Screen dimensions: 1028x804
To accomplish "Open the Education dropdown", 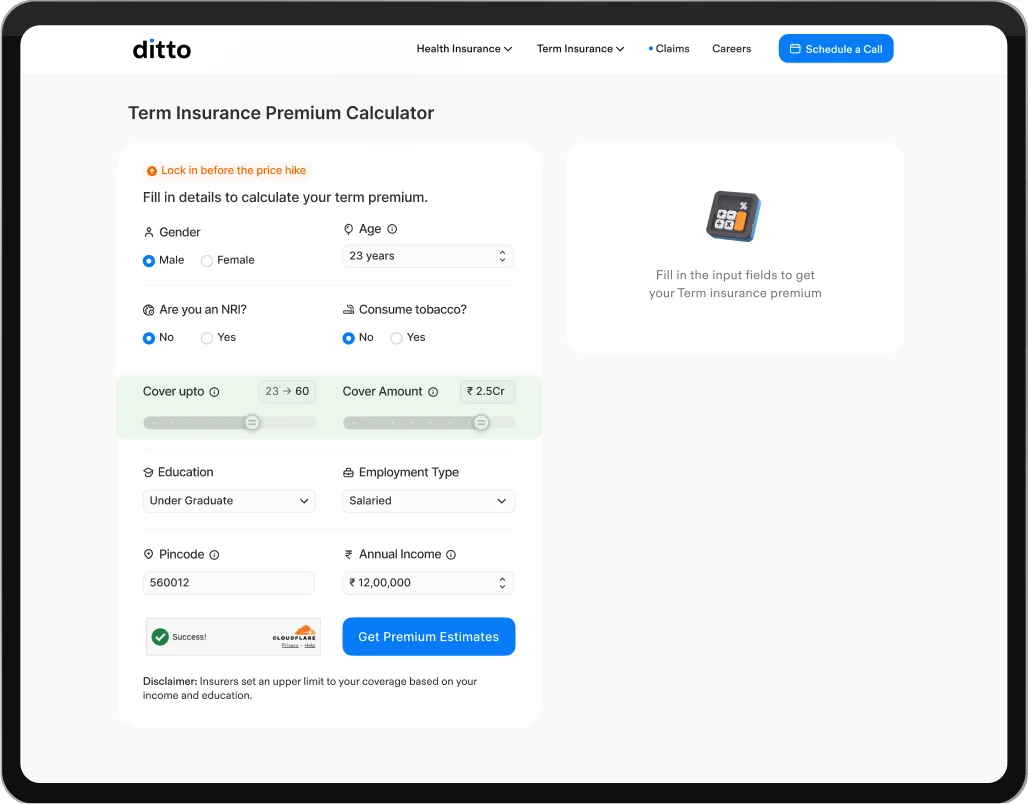I will [x=229, y=501].
